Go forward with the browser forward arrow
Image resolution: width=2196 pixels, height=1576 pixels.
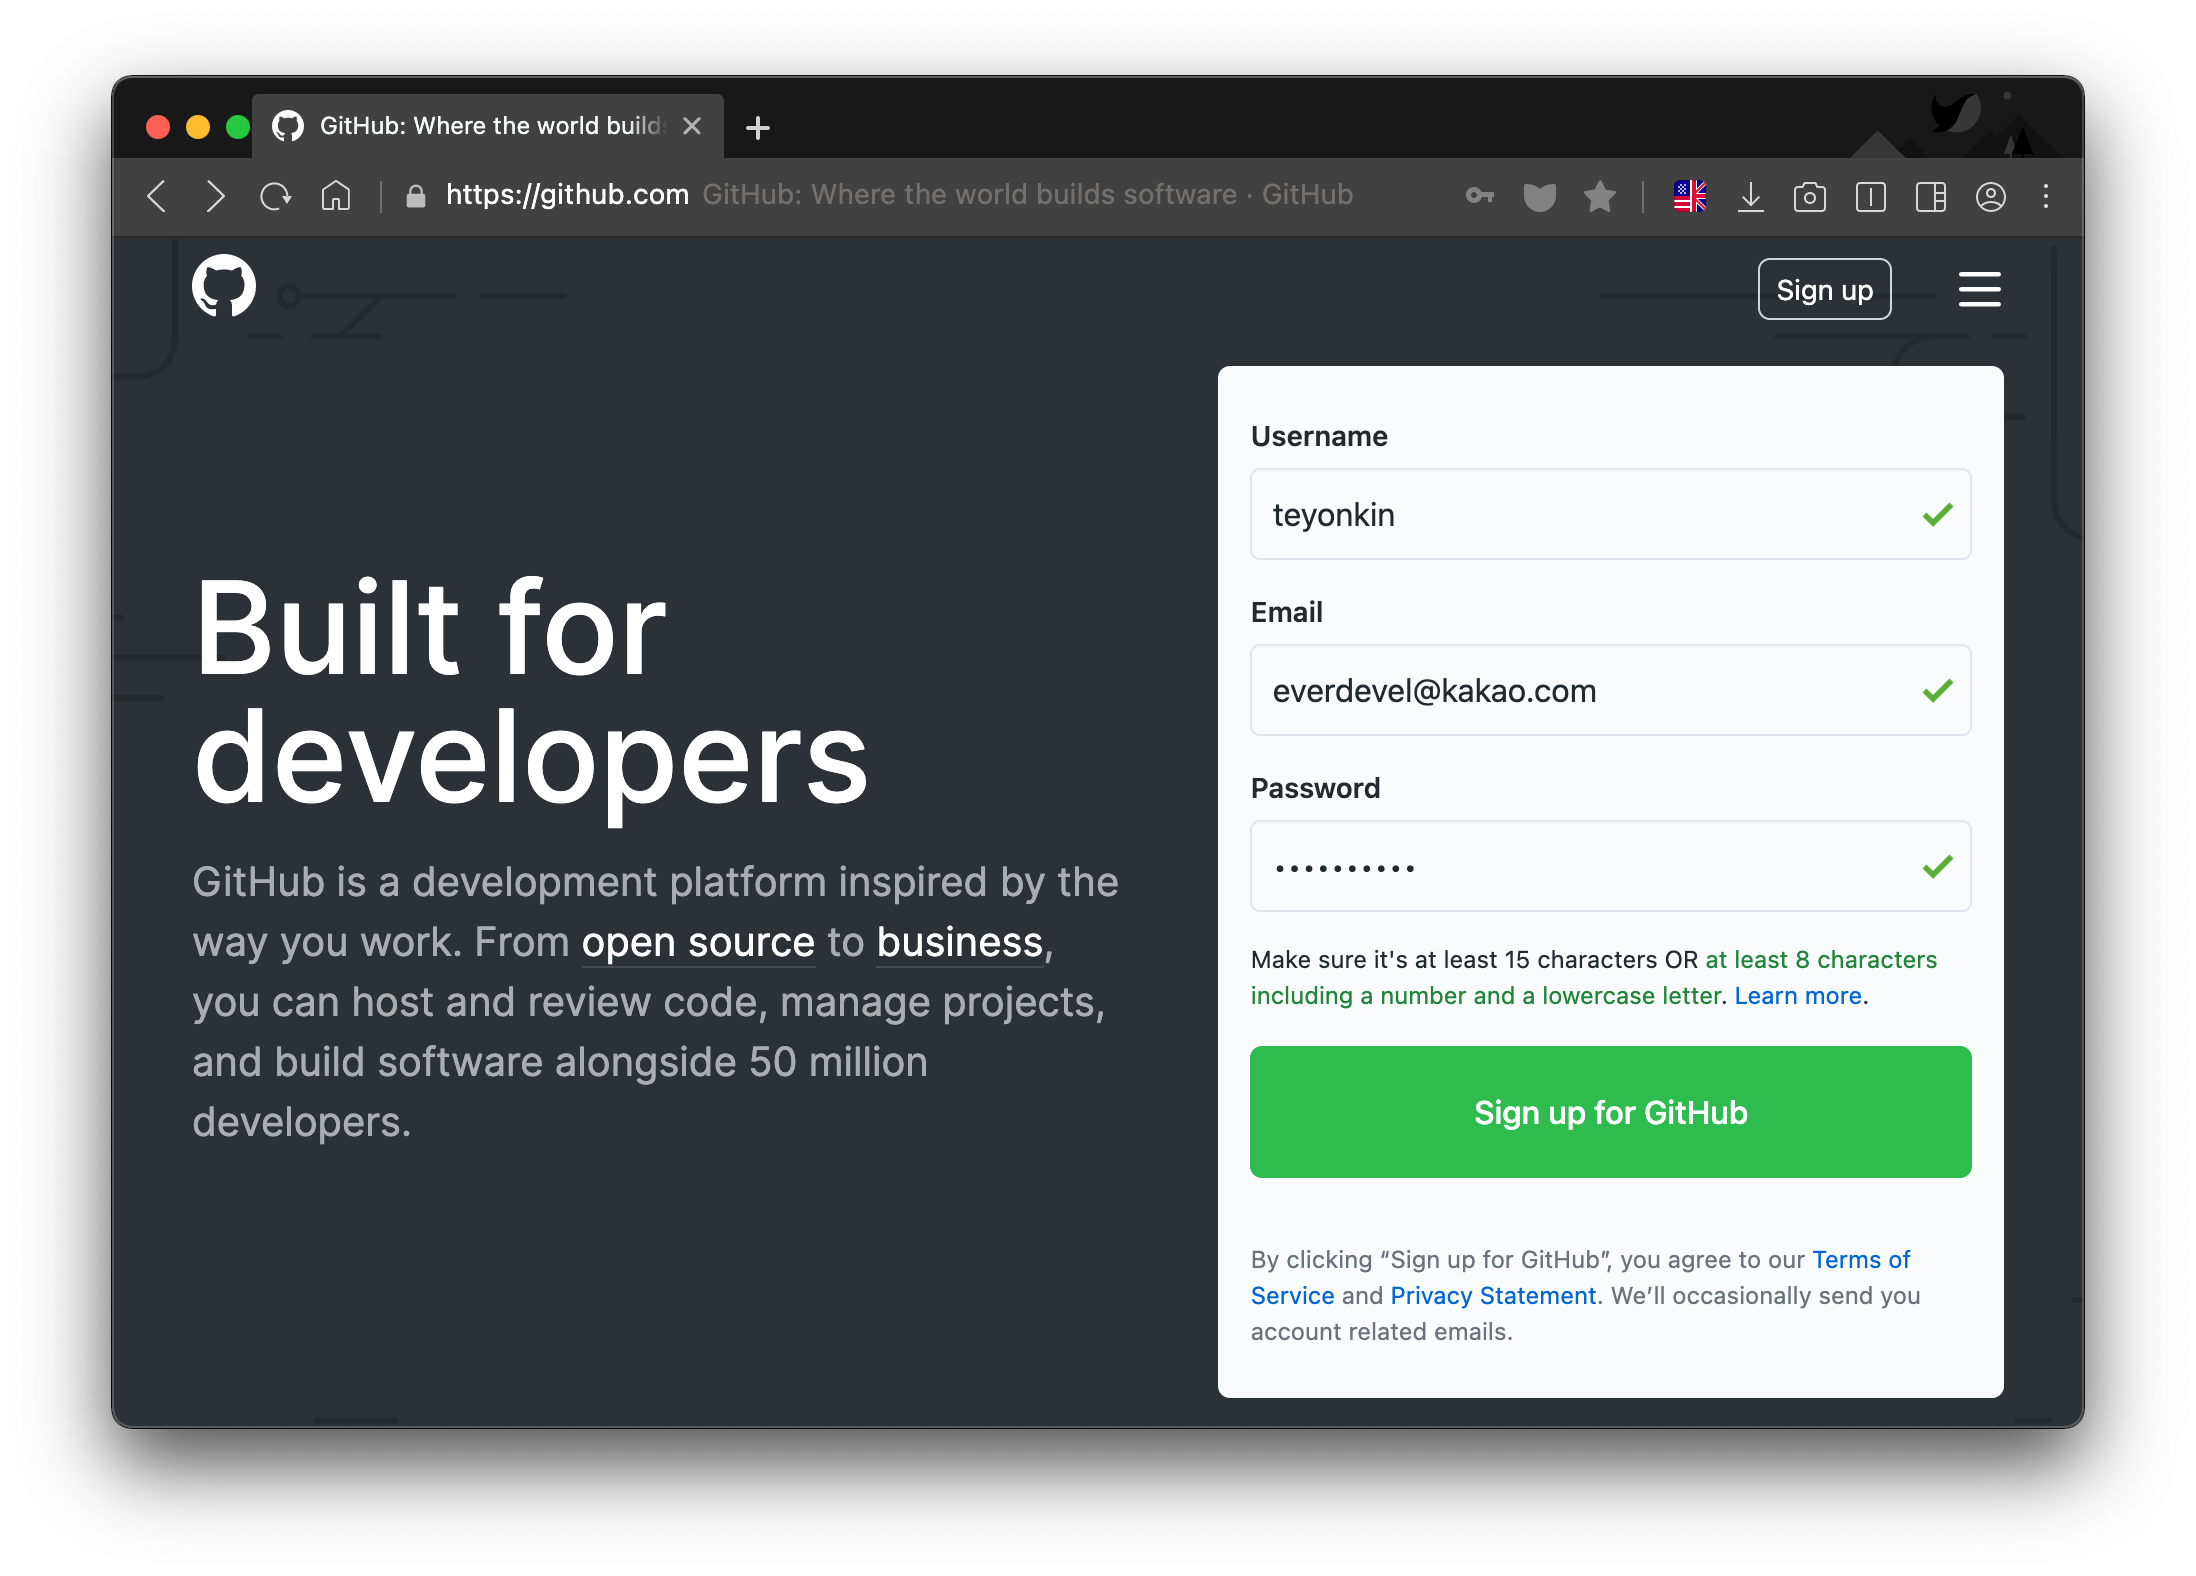tap(215, 196)
